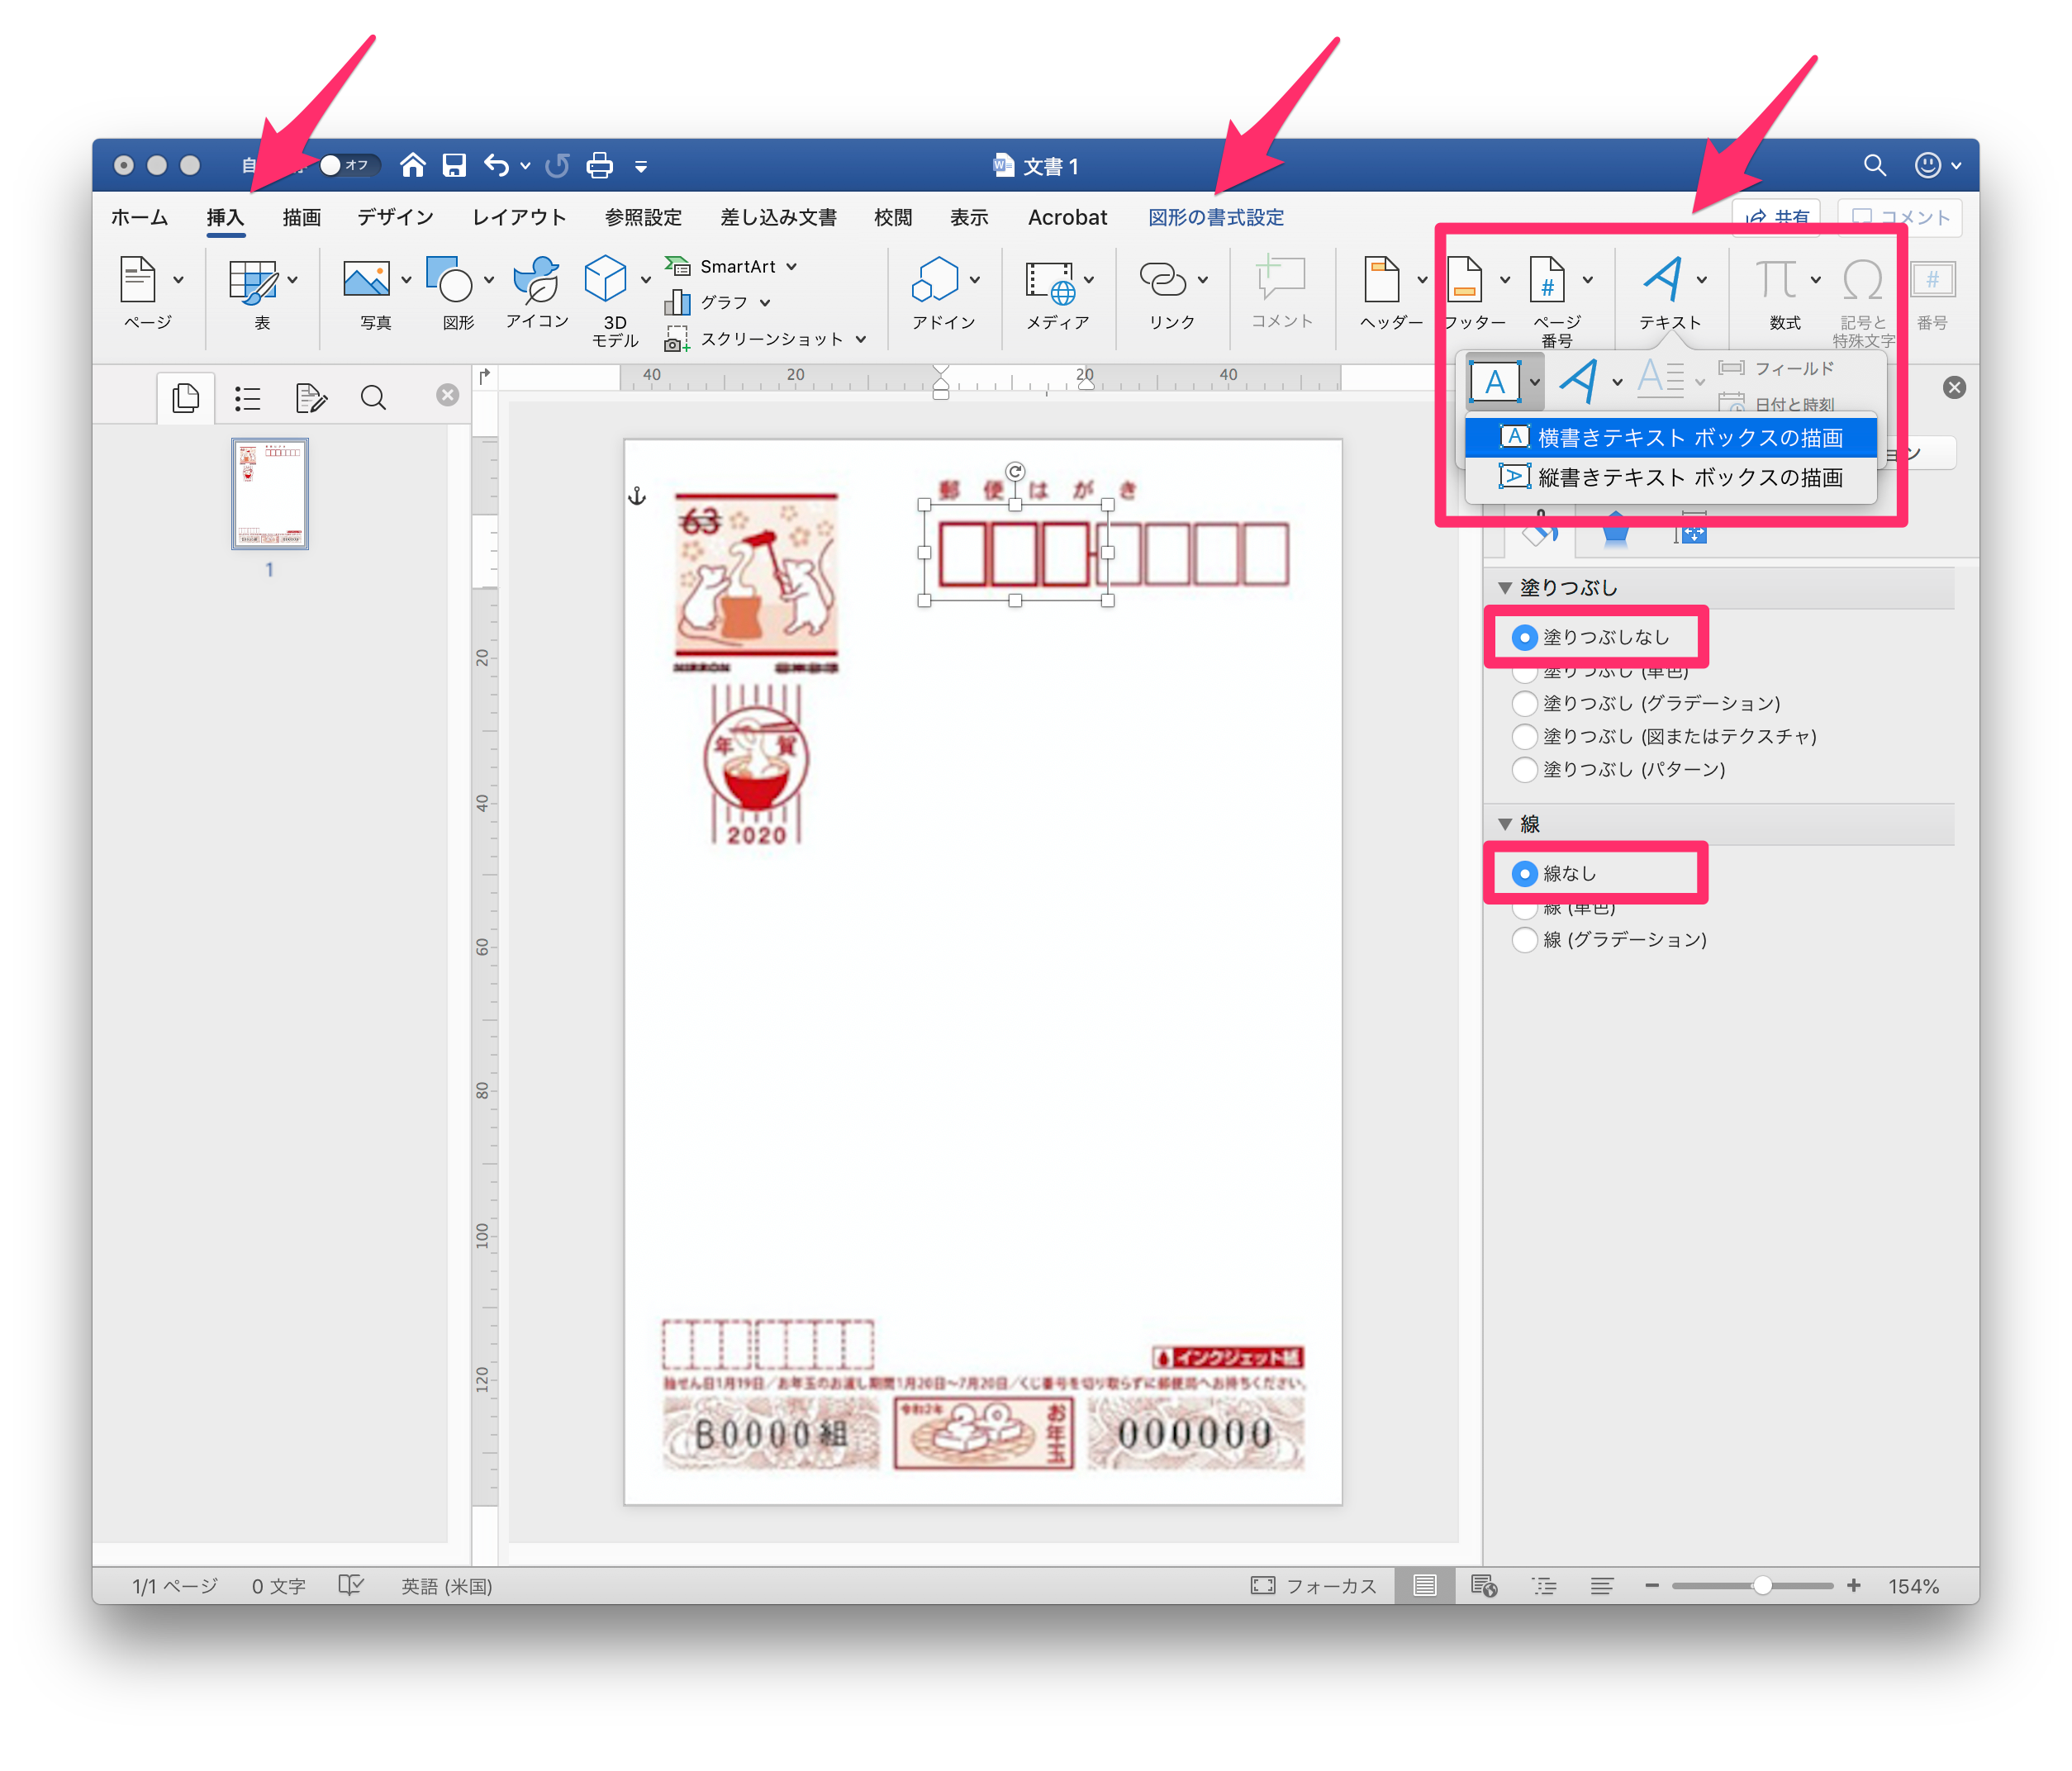Save the document with floppy icon

tap(455, 165)
